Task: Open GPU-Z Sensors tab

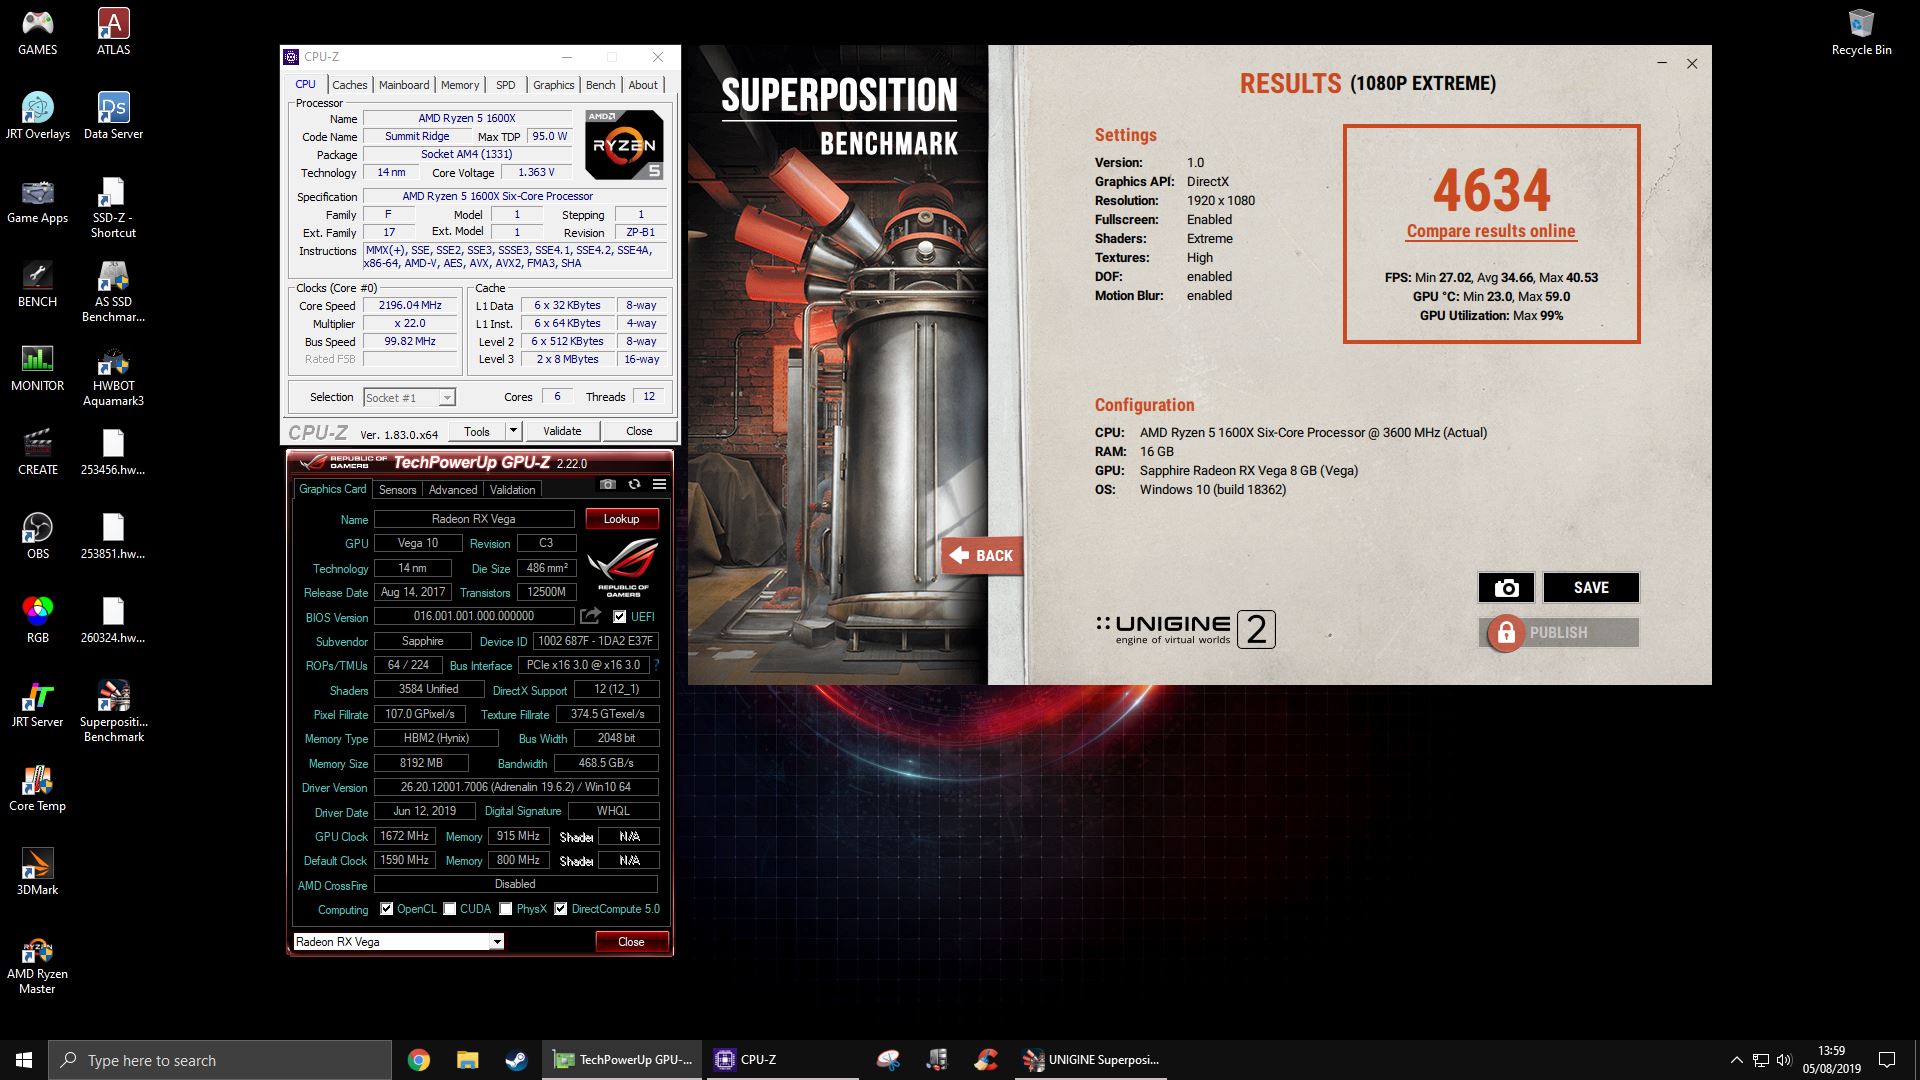Action: (x=397, y=489)
